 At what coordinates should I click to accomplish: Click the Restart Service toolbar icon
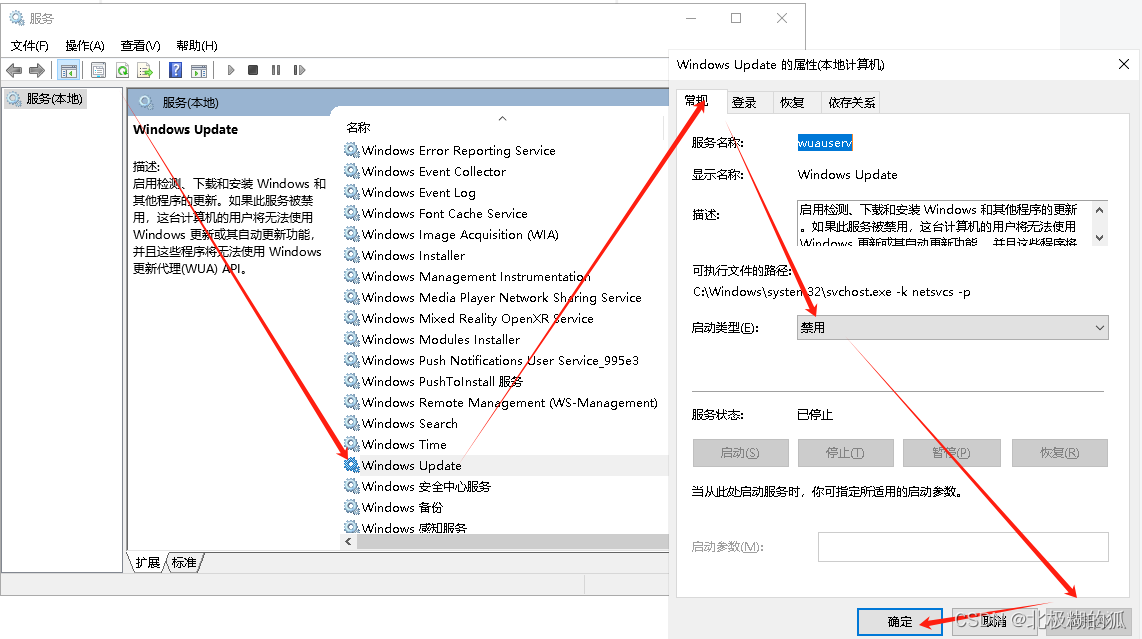tap(299, 70)
